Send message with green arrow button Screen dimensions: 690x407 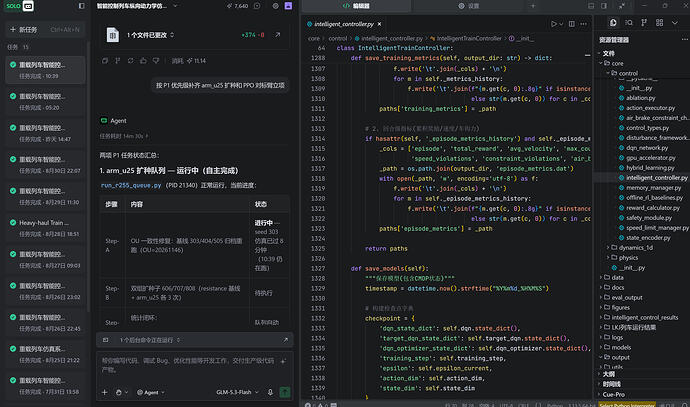point(285,392)
